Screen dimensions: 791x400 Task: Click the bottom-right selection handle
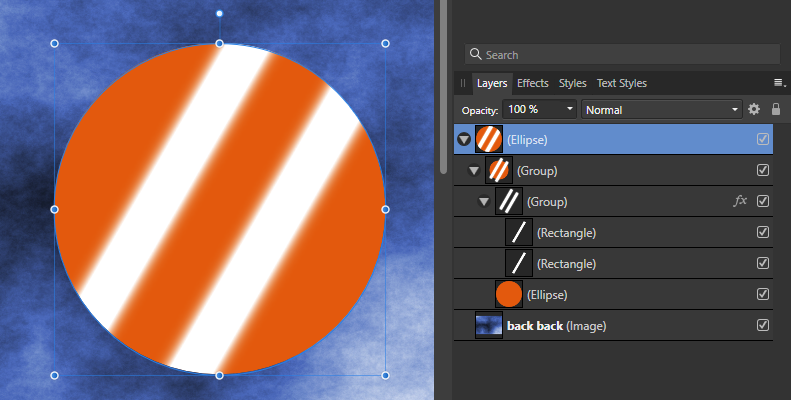(385, 375)
